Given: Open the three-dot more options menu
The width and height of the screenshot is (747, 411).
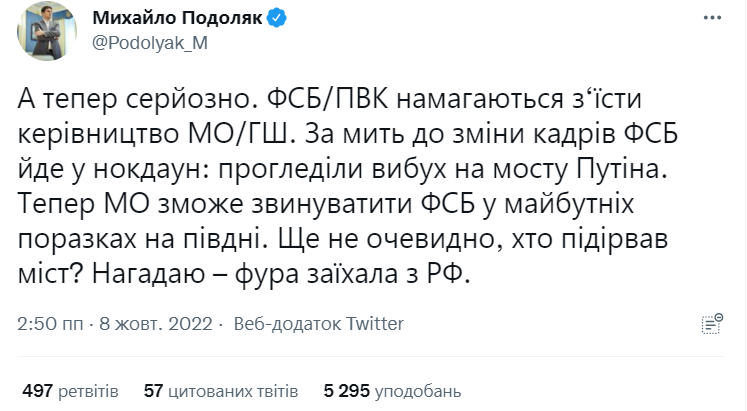Looking at the screenshot, I should (x=712, y=18).
